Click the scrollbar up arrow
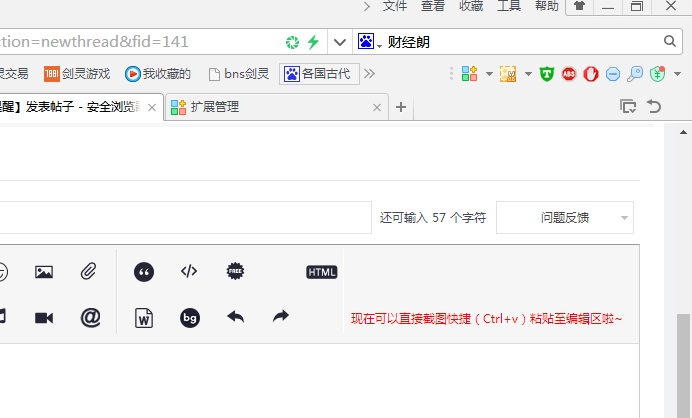This screenshot has height=418, width=692. (683, 132)
